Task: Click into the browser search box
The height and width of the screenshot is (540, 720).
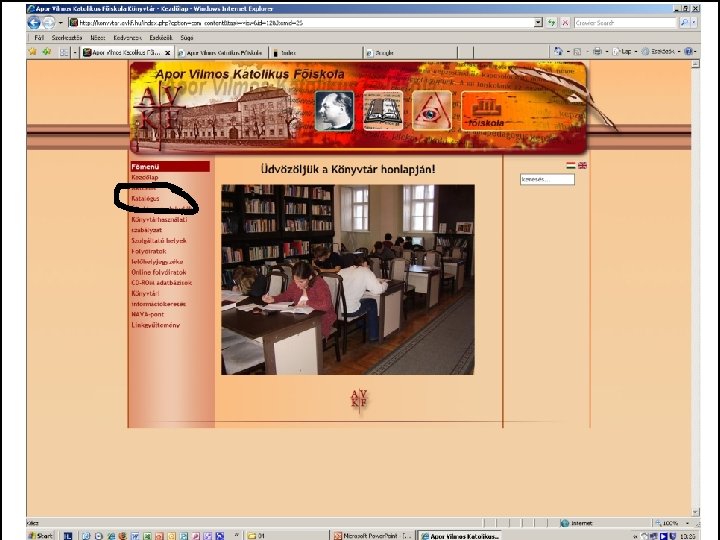Action: pos(625,22)
